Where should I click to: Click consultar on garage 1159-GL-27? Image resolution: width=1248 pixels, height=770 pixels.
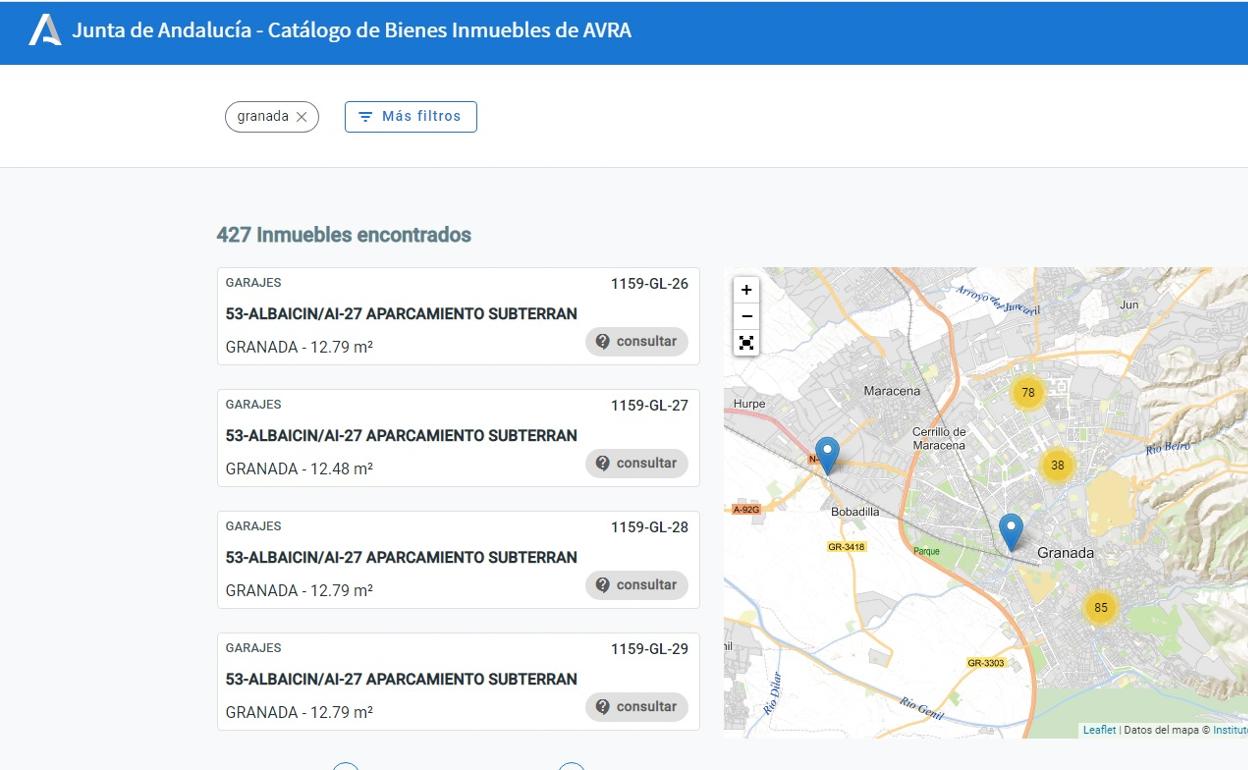coord(637,462)
